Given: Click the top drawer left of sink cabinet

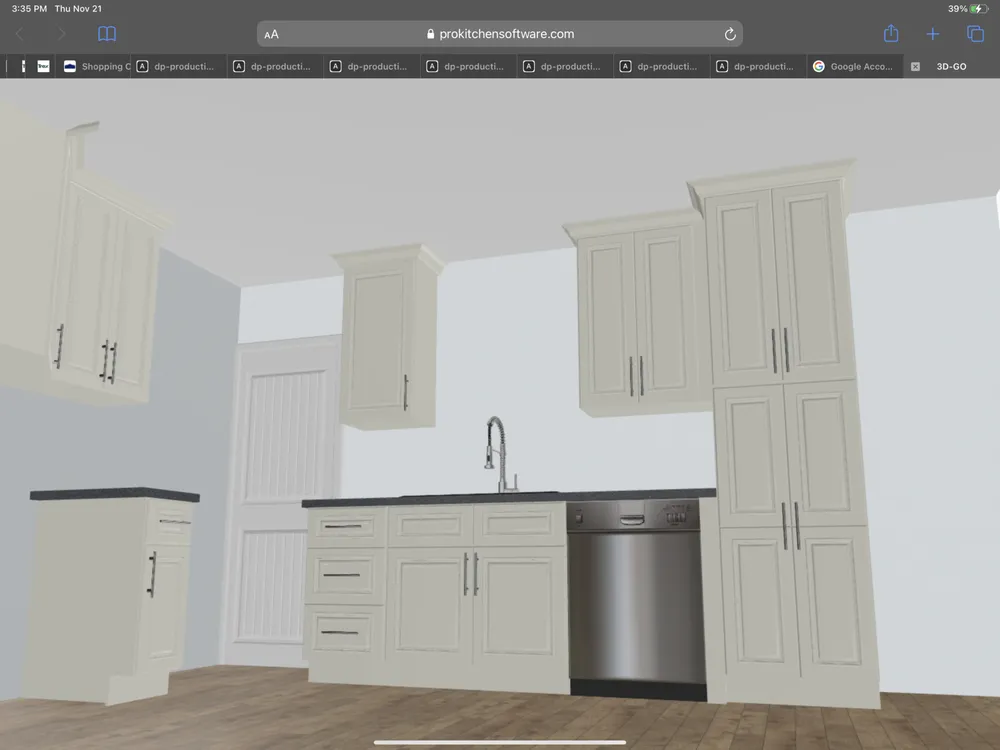Looking at the screenshot, I should coord(345,526).
